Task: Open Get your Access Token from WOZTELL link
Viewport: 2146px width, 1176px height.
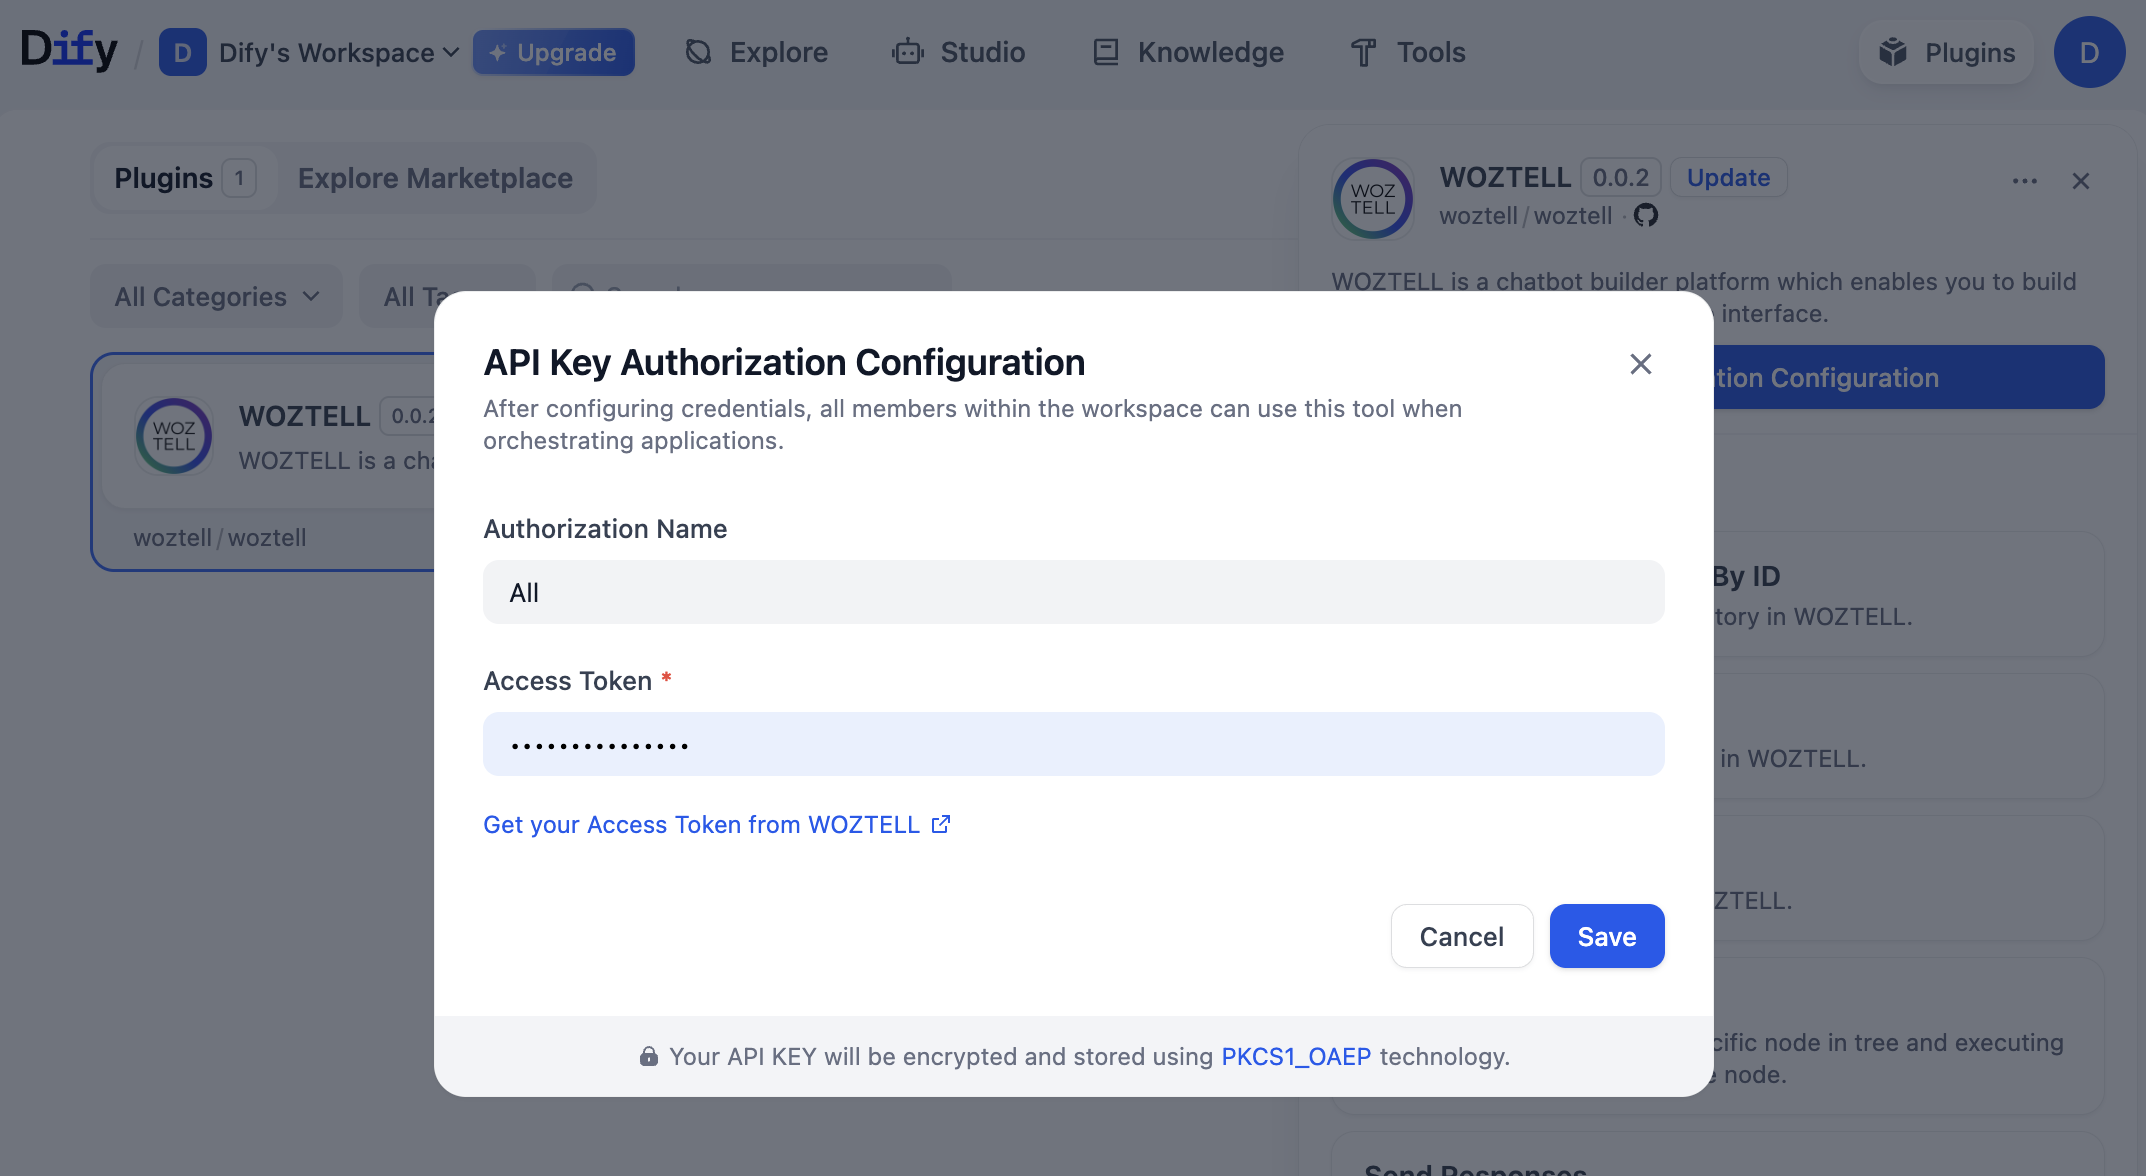Action: [x=716, y=824]
